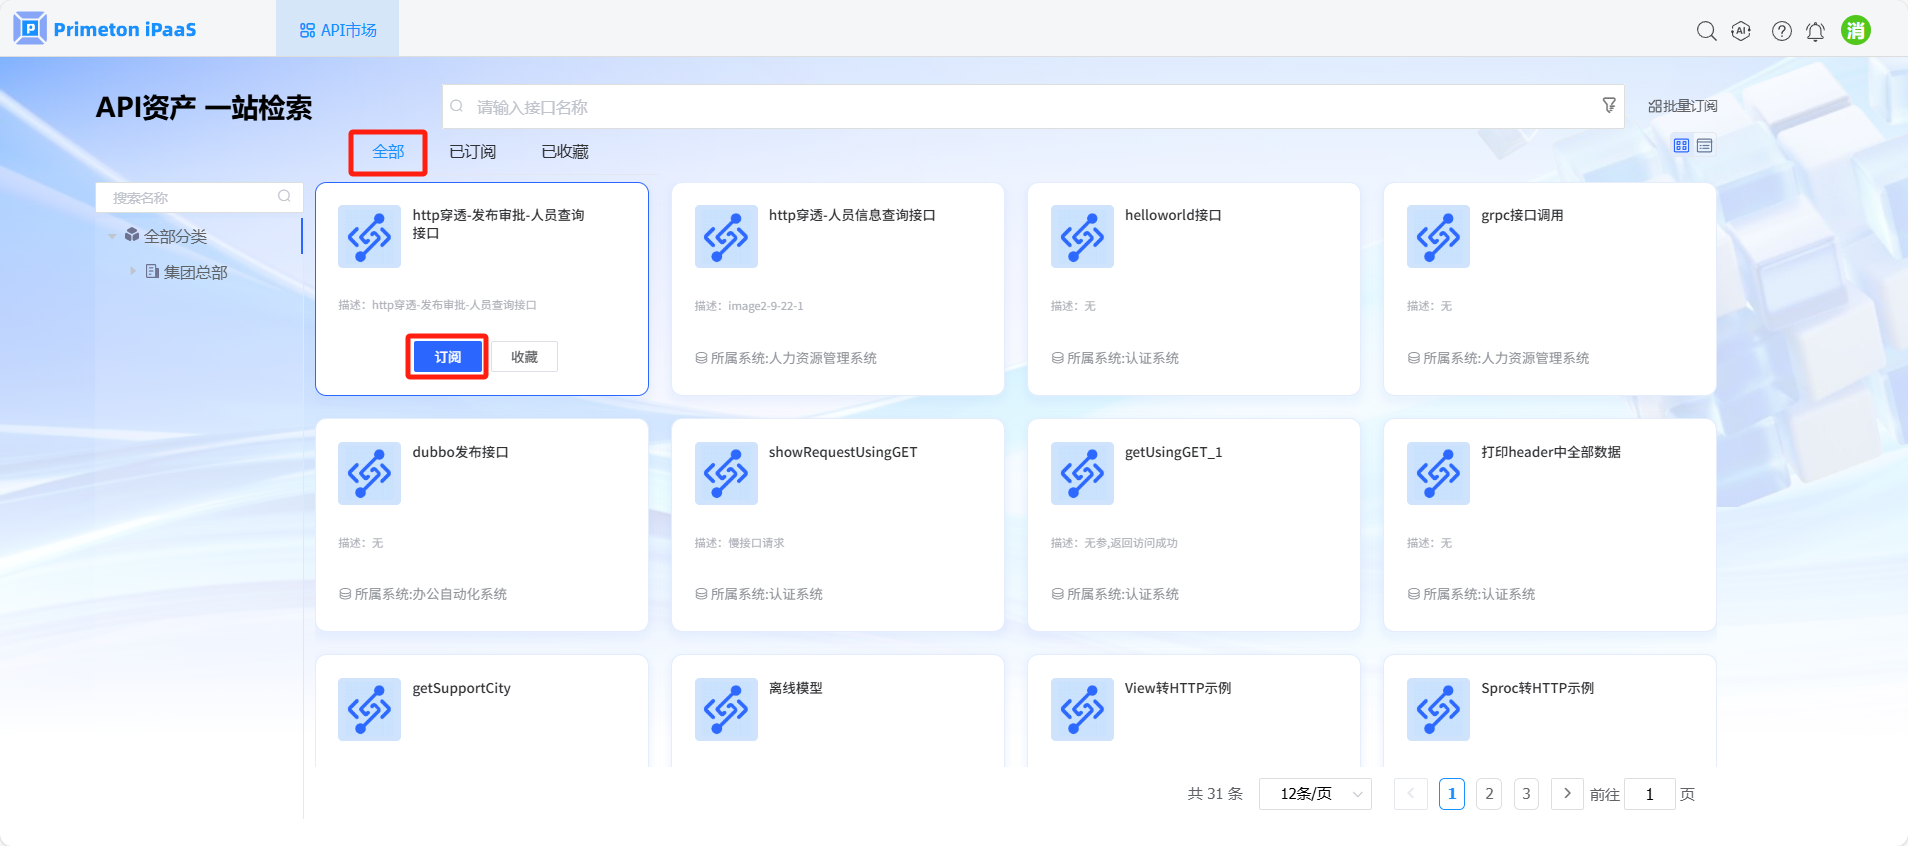Click the API icon of getUsingGET_1
Screen dimensions: 1908x846
pyautogui.click(x=1082, y=473)
